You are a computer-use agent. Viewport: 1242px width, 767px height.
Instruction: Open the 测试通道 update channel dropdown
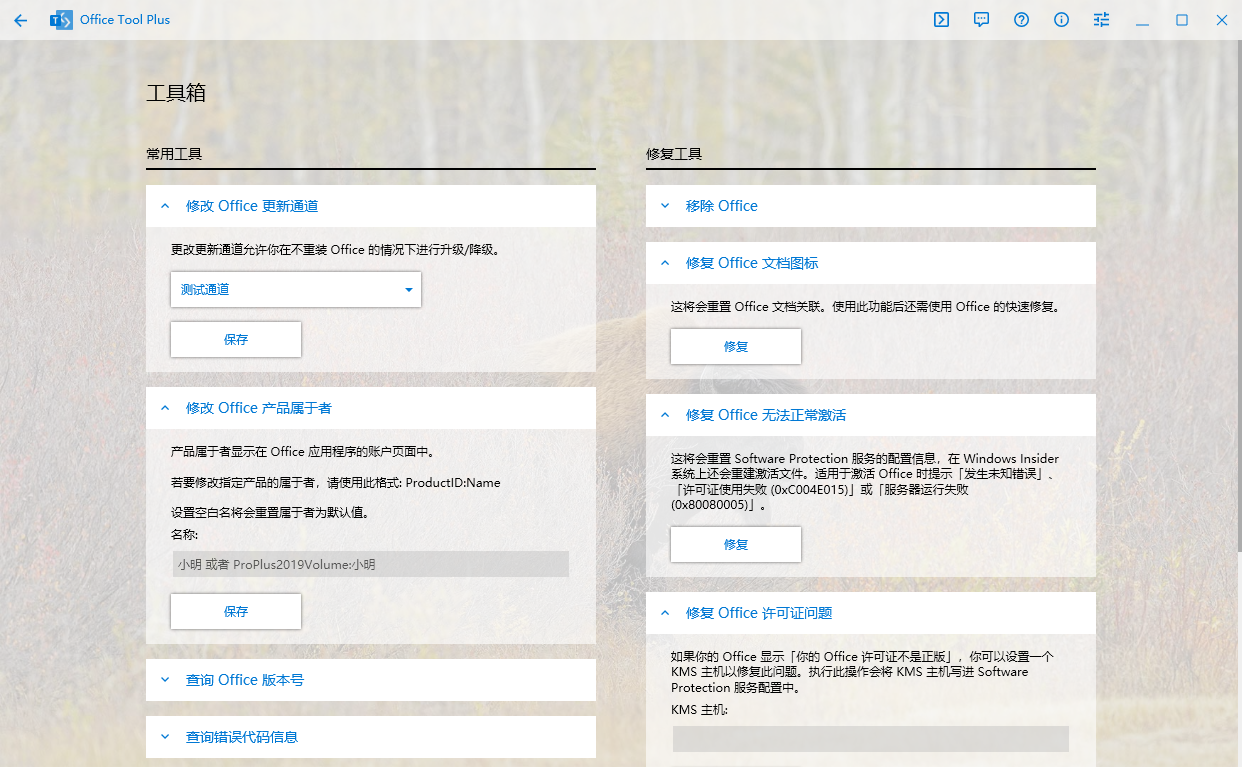(296, 290)
